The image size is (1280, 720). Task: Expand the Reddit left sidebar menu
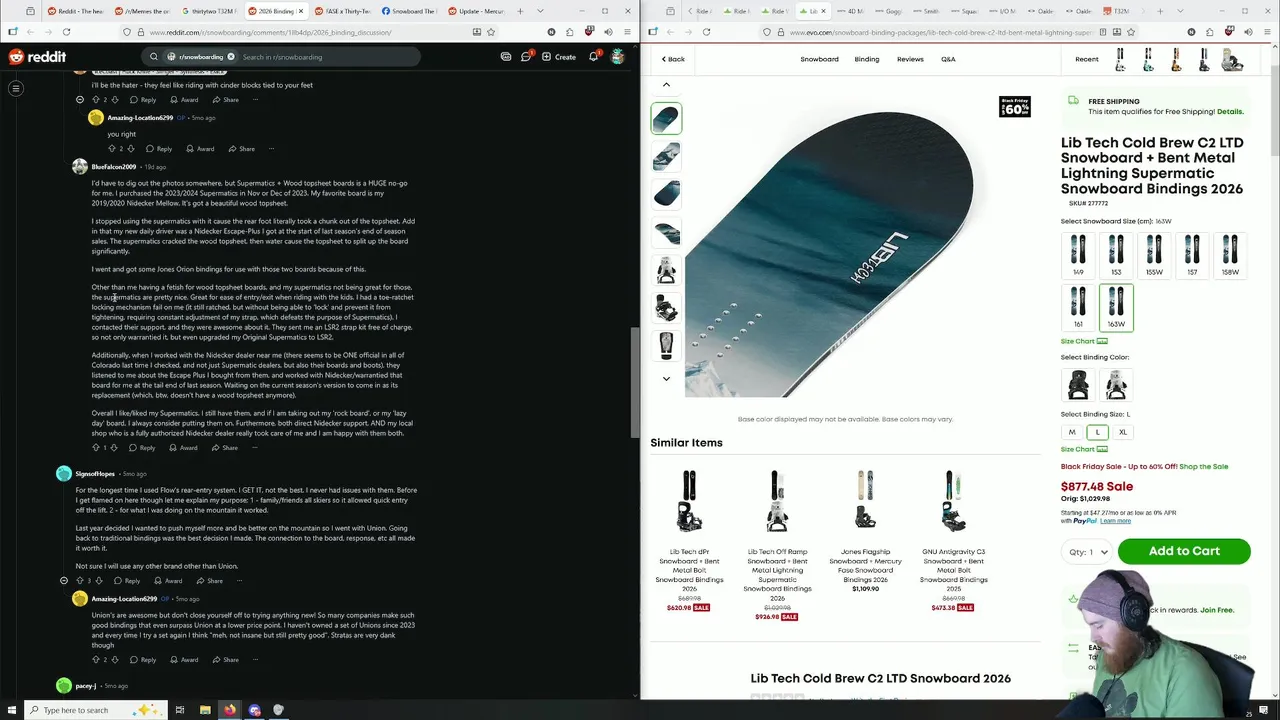tap(16, 89)
